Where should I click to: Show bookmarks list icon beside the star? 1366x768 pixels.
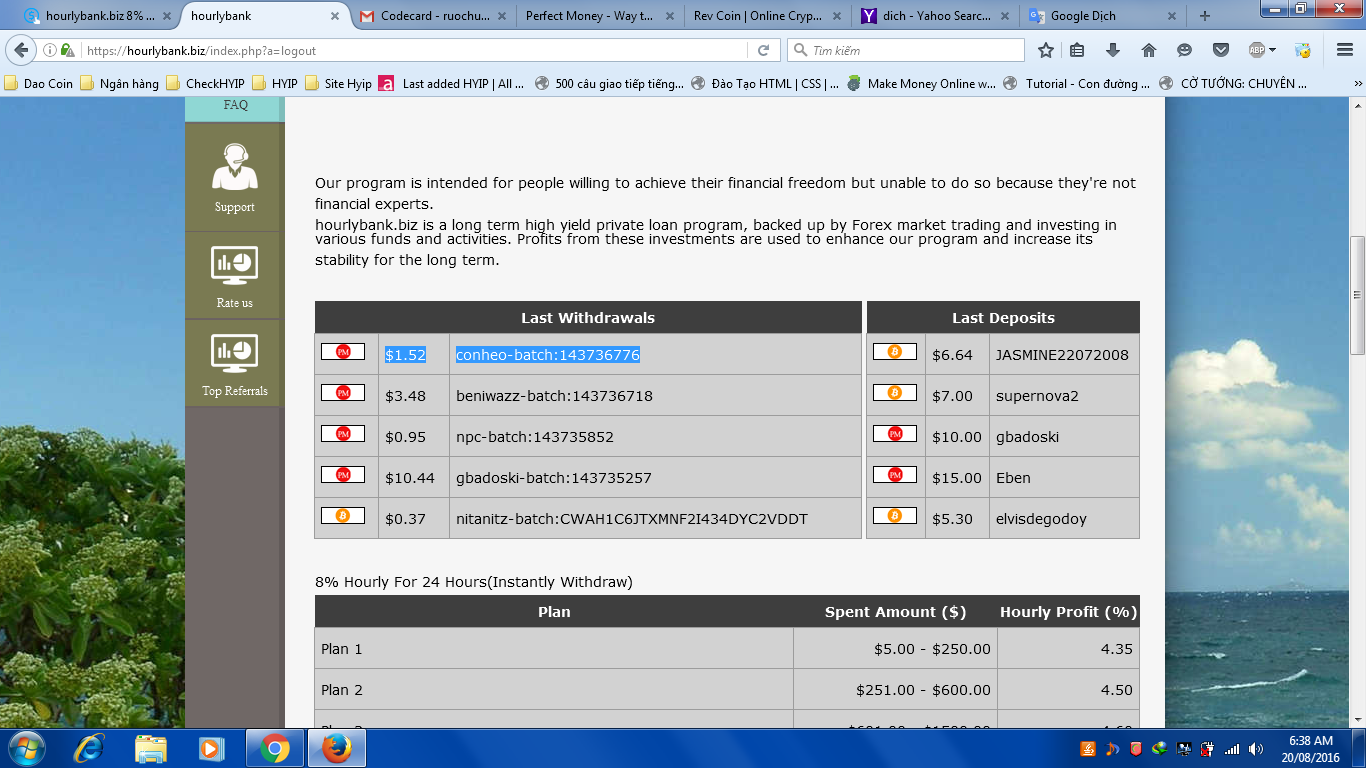pyautogui.click(x=1077, y=50)
